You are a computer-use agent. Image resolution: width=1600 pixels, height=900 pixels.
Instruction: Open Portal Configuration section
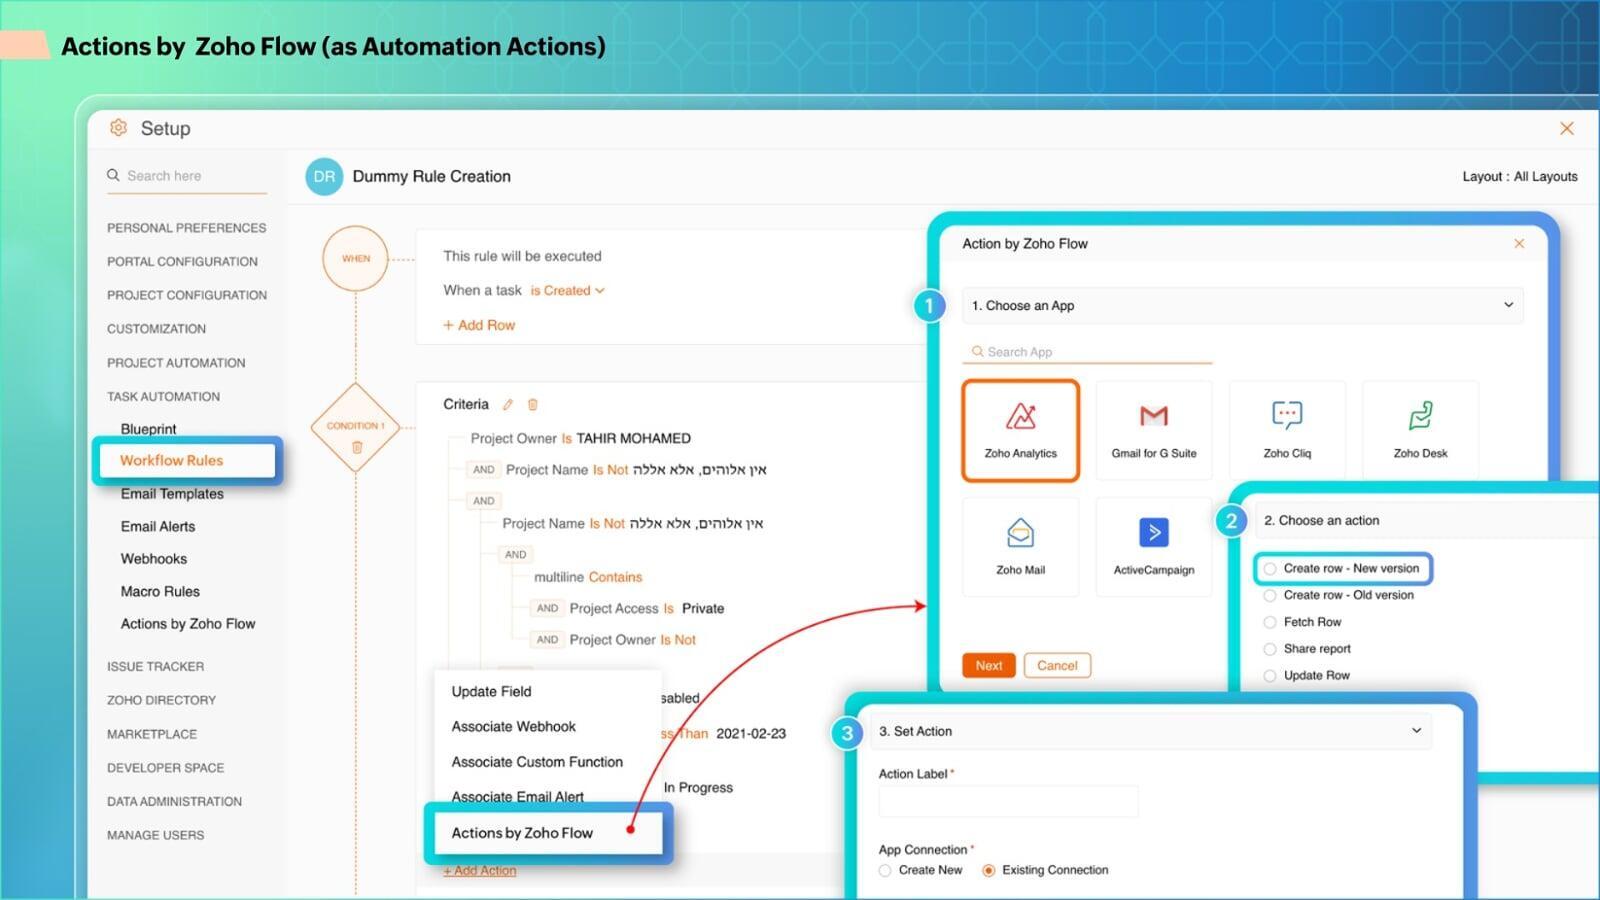click(182, 262)
